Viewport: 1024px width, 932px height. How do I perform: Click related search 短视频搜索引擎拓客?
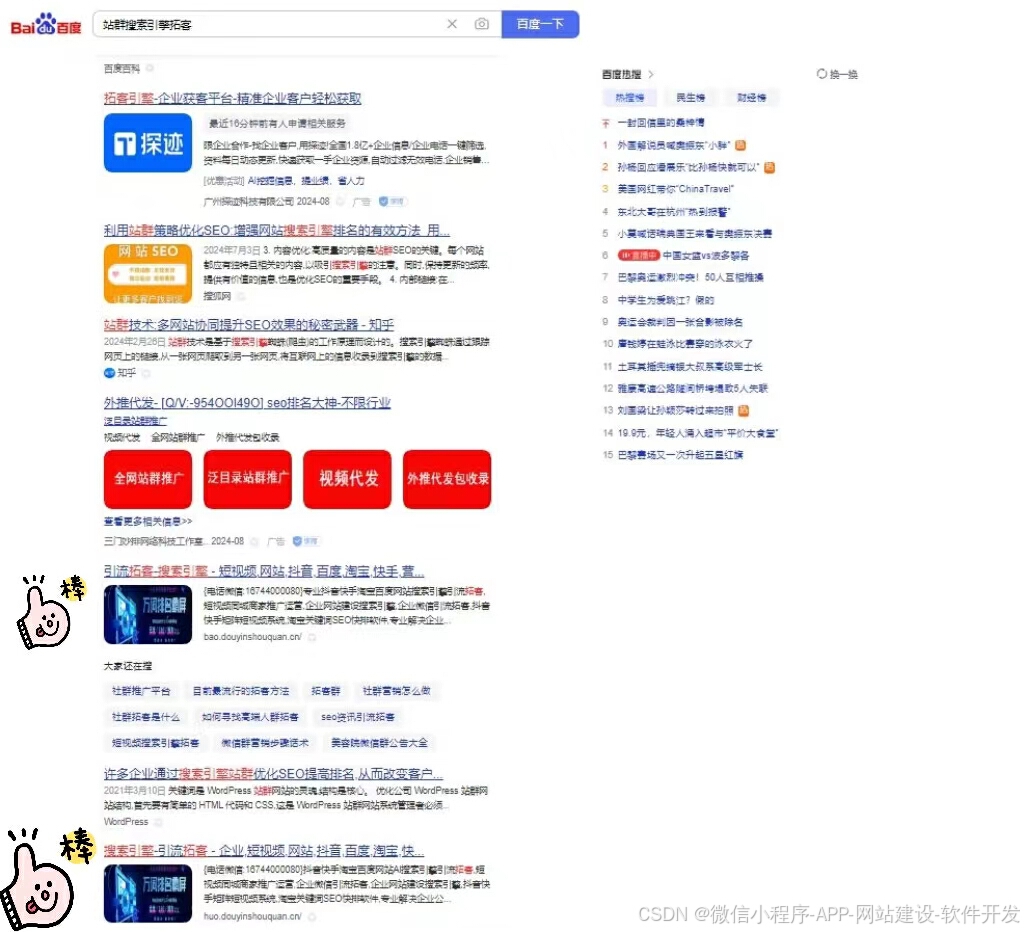[155, 743]
